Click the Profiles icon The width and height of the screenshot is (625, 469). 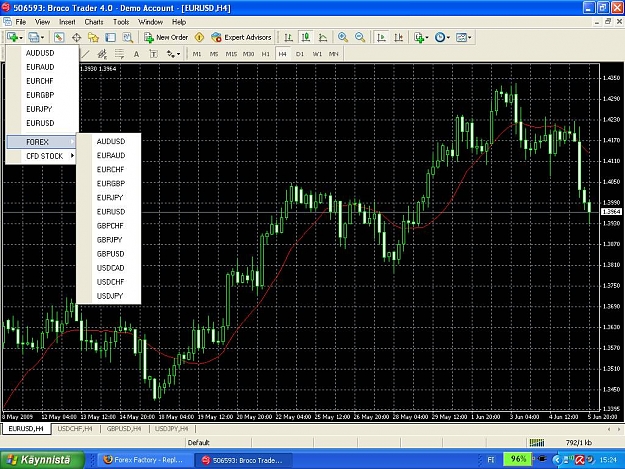pos(33,37)
